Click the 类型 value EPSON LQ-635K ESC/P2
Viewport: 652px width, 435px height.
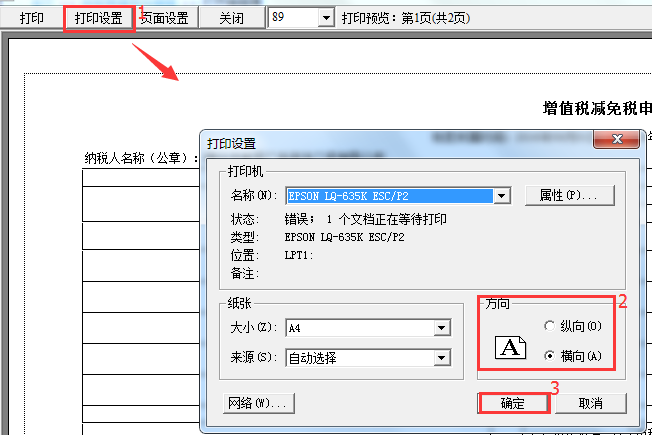tap(344, 237)
